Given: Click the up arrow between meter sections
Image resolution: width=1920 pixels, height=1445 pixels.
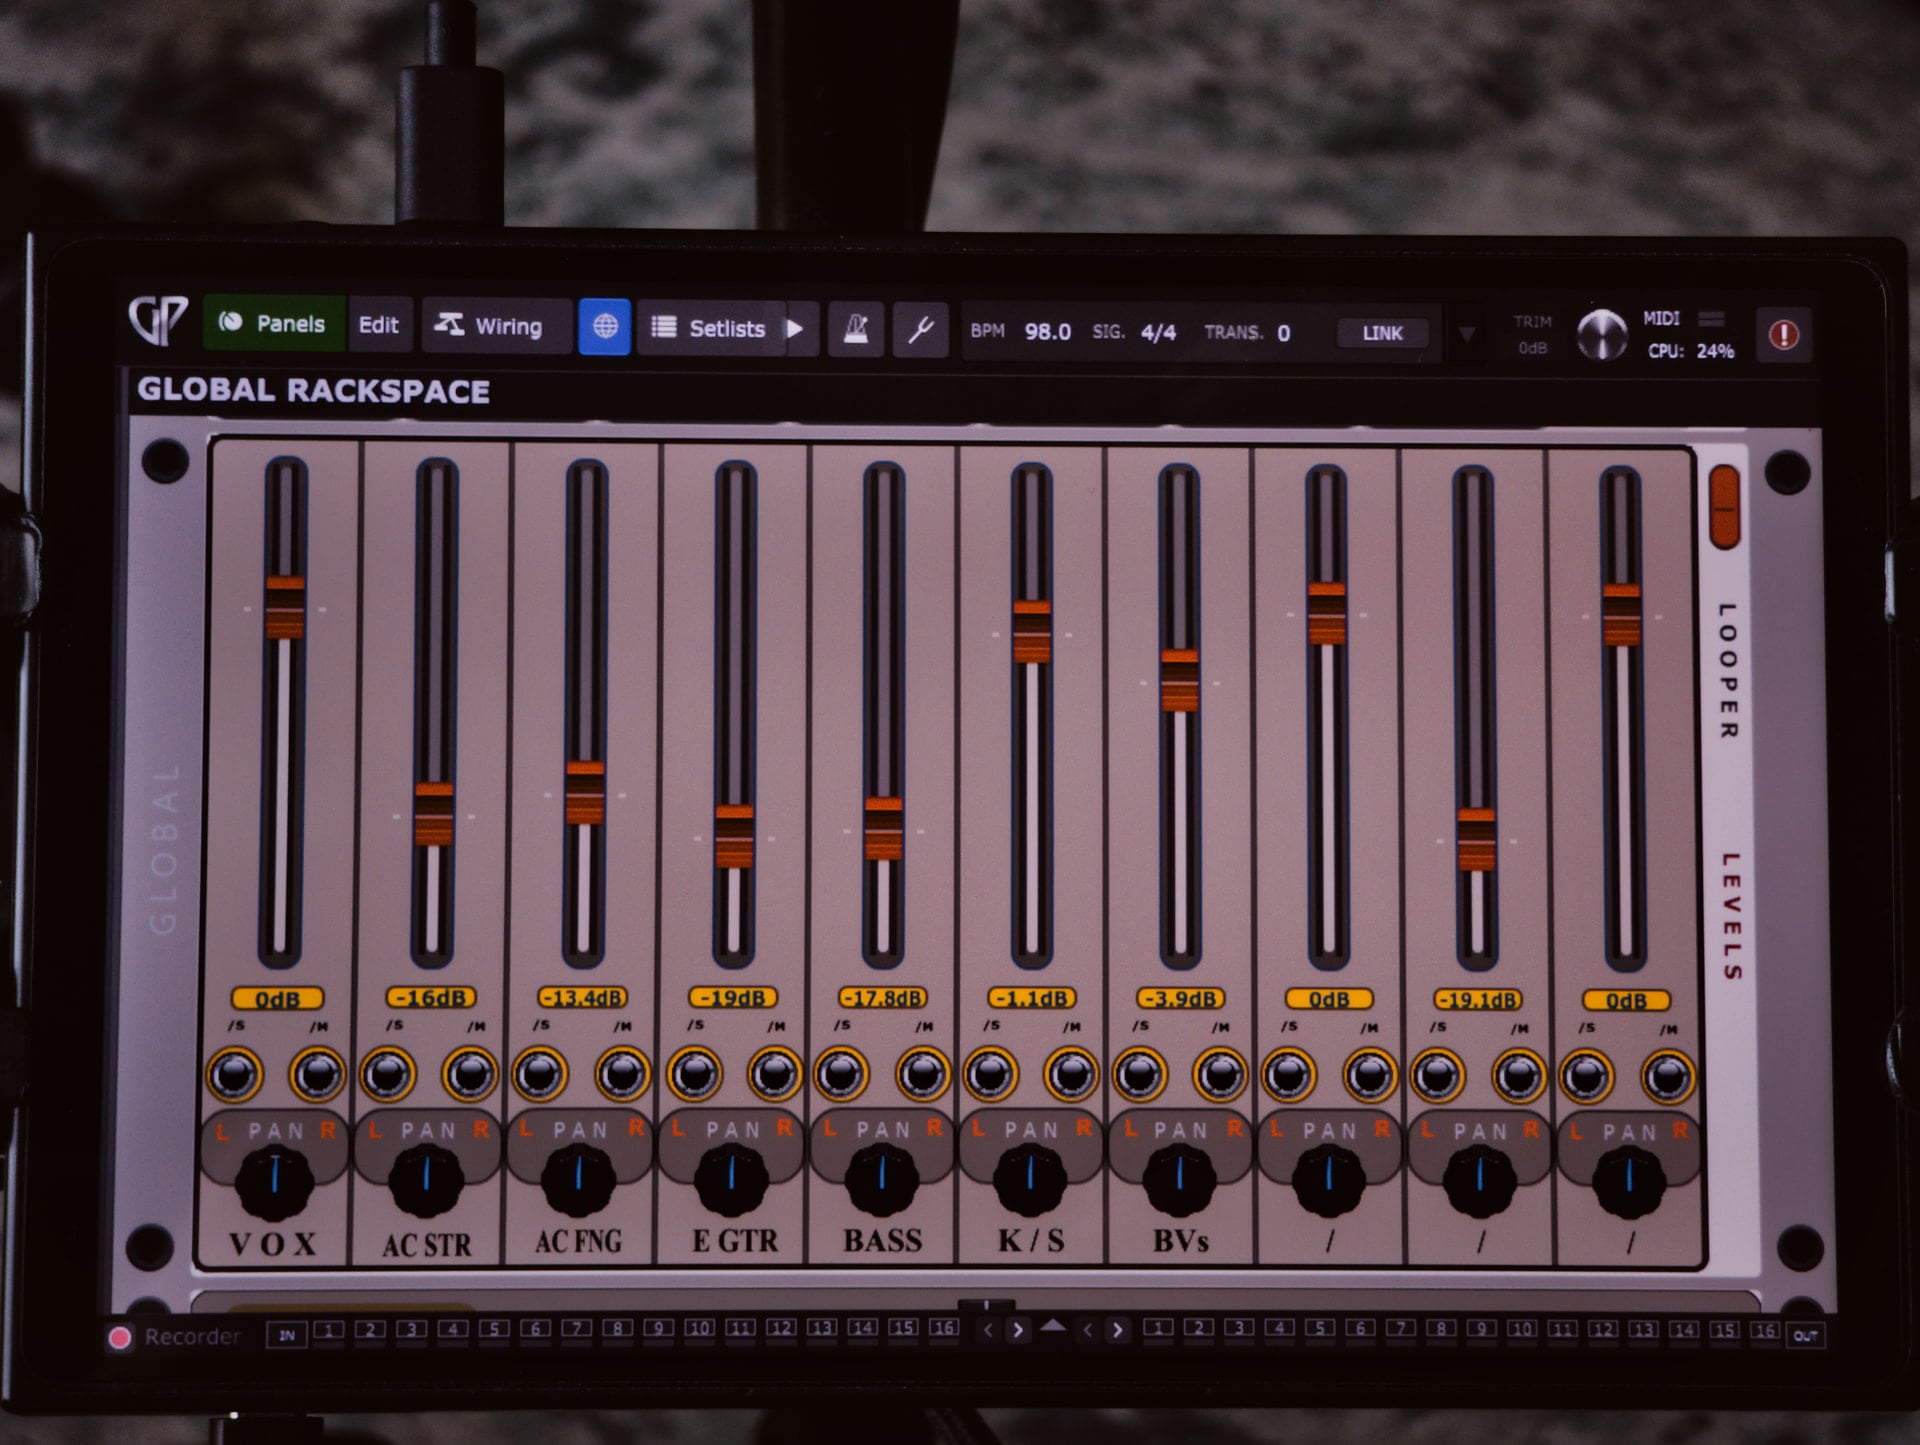Looking at the screenshot, I should coord(1053,1326).
